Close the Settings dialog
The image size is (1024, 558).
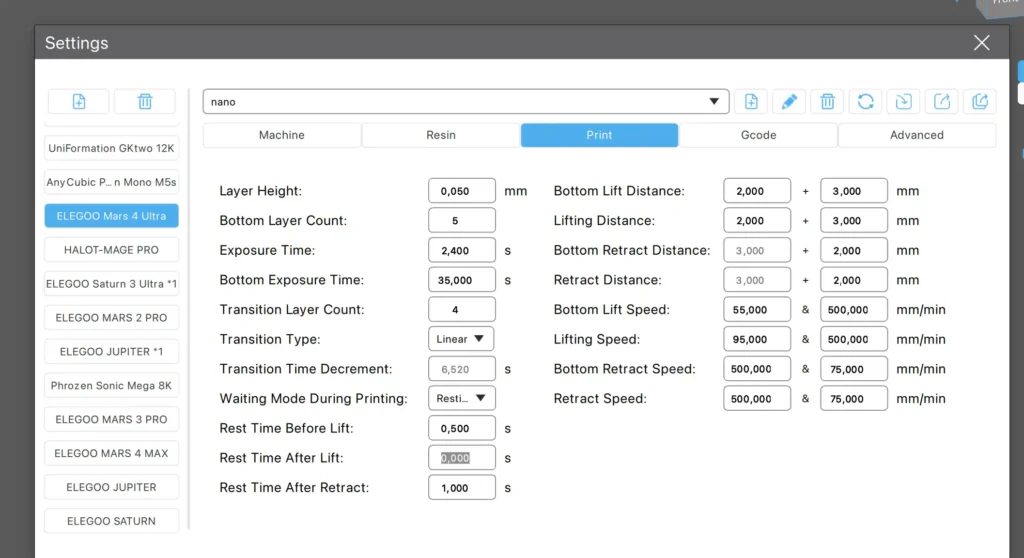pos(981,42)
